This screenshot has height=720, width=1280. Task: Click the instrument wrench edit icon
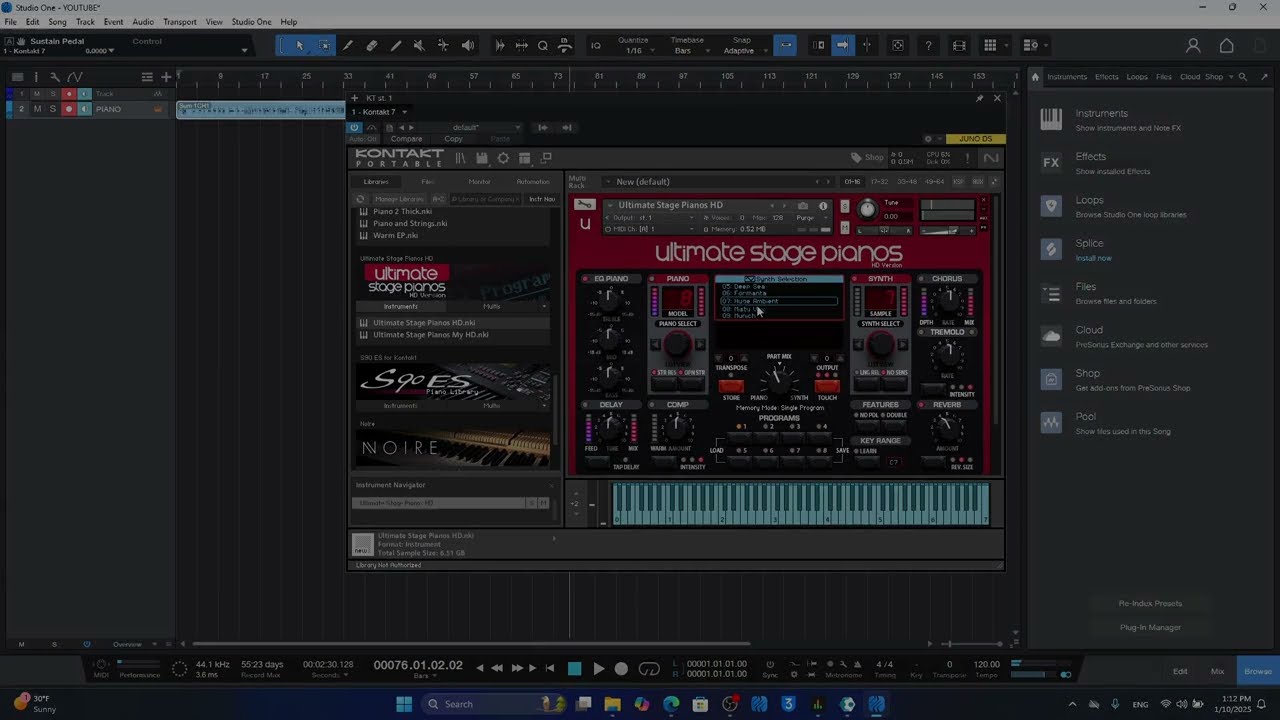(586, 205)
